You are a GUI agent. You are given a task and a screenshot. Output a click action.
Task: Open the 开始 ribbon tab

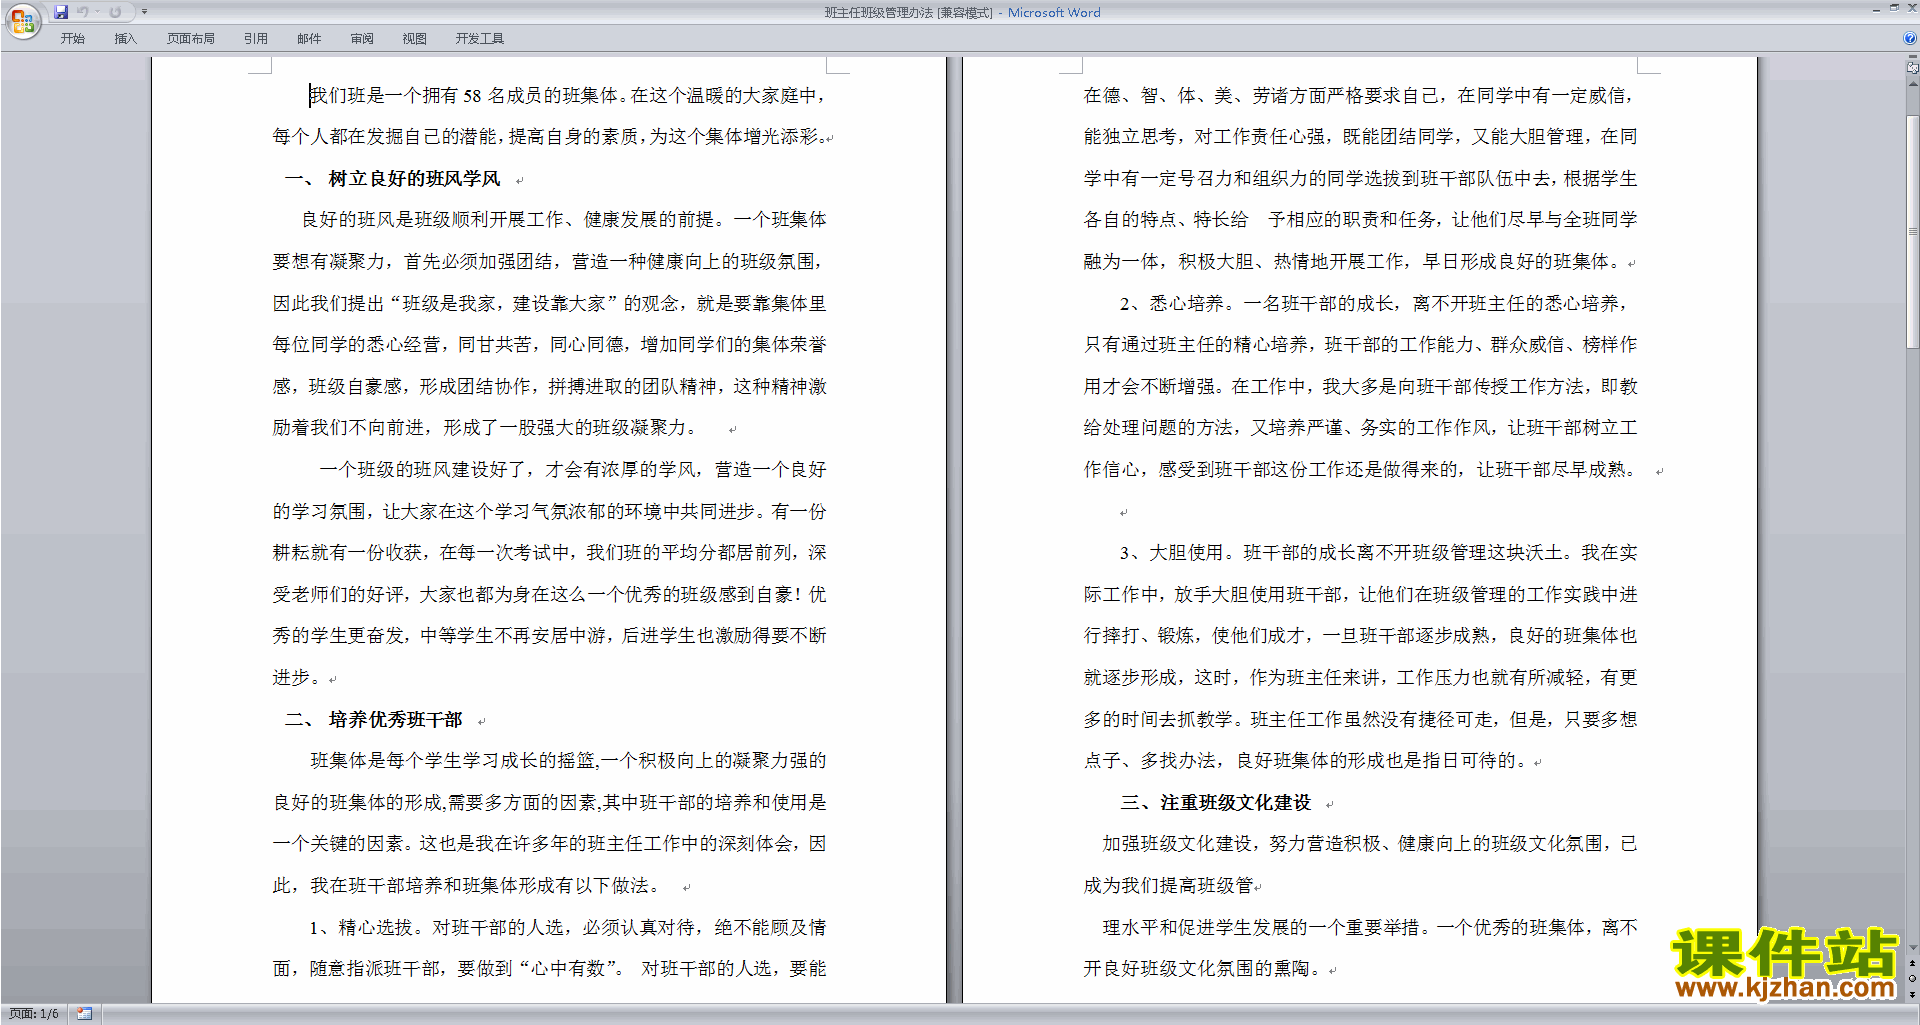(72, 39)
